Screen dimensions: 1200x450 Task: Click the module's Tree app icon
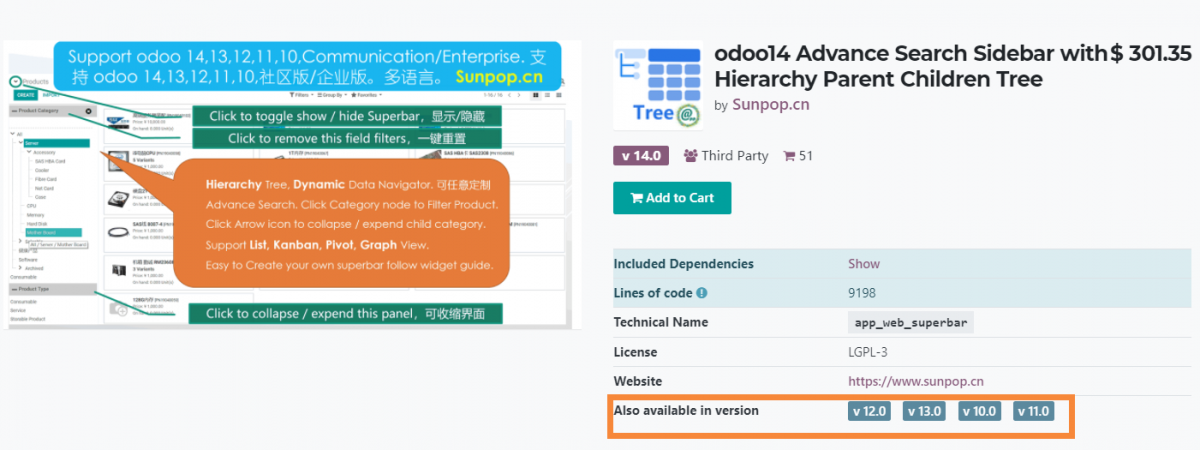tap(658, 86)
